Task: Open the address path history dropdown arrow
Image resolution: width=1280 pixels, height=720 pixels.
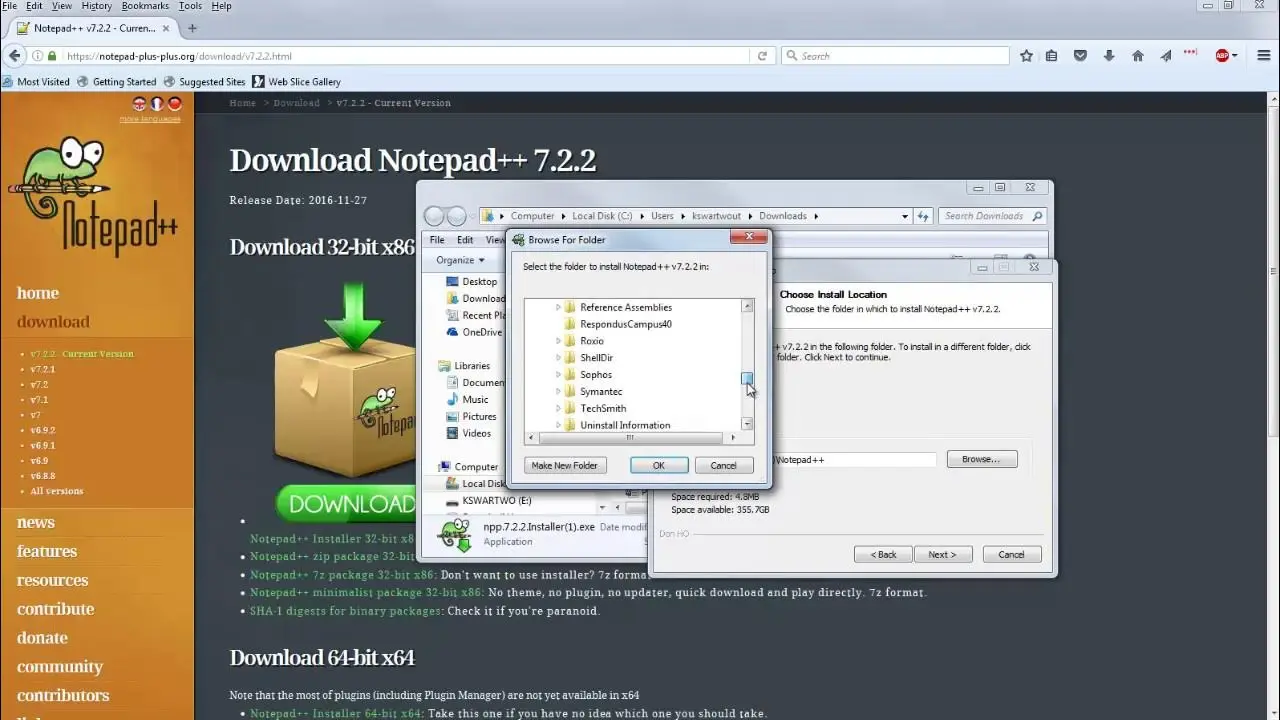Action: point(904,216)
